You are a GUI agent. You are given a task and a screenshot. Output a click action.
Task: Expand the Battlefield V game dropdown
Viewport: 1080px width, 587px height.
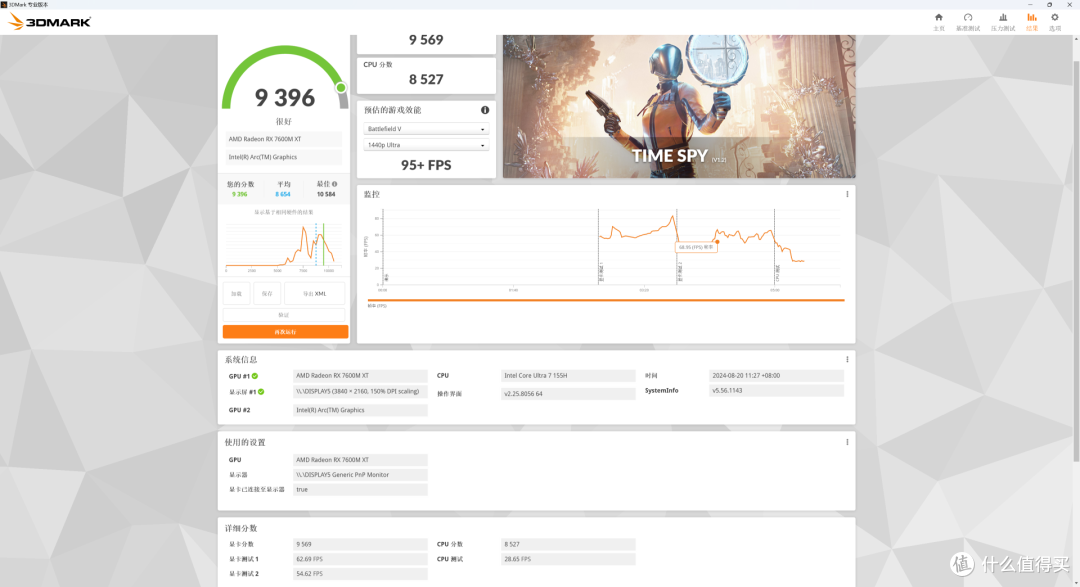click(x=426, y=129)
